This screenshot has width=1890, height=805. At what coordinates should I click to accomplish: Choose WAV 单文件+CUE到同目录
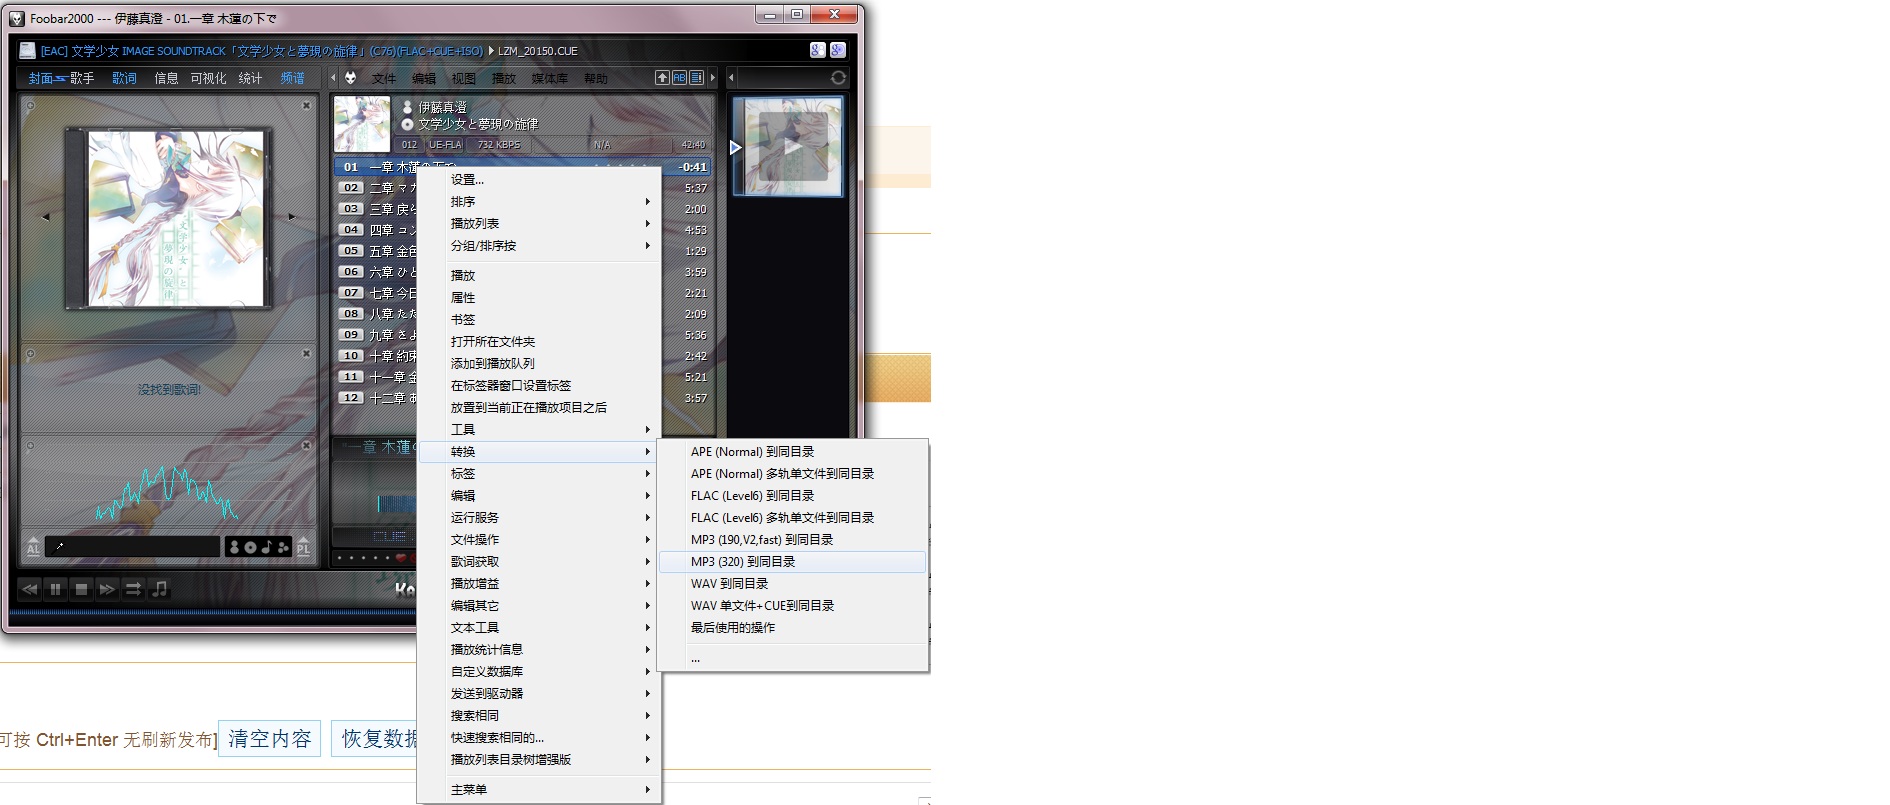(792, 606)
